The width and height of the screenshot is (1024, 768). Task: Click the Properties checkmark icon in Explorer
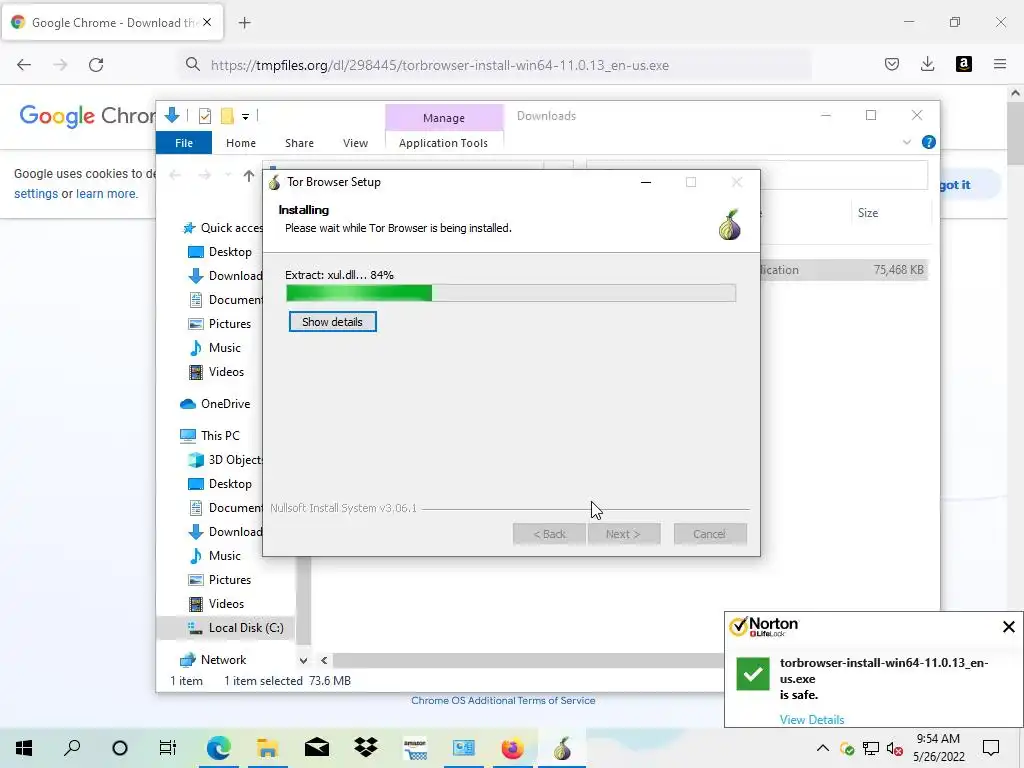tap(204, 116)
